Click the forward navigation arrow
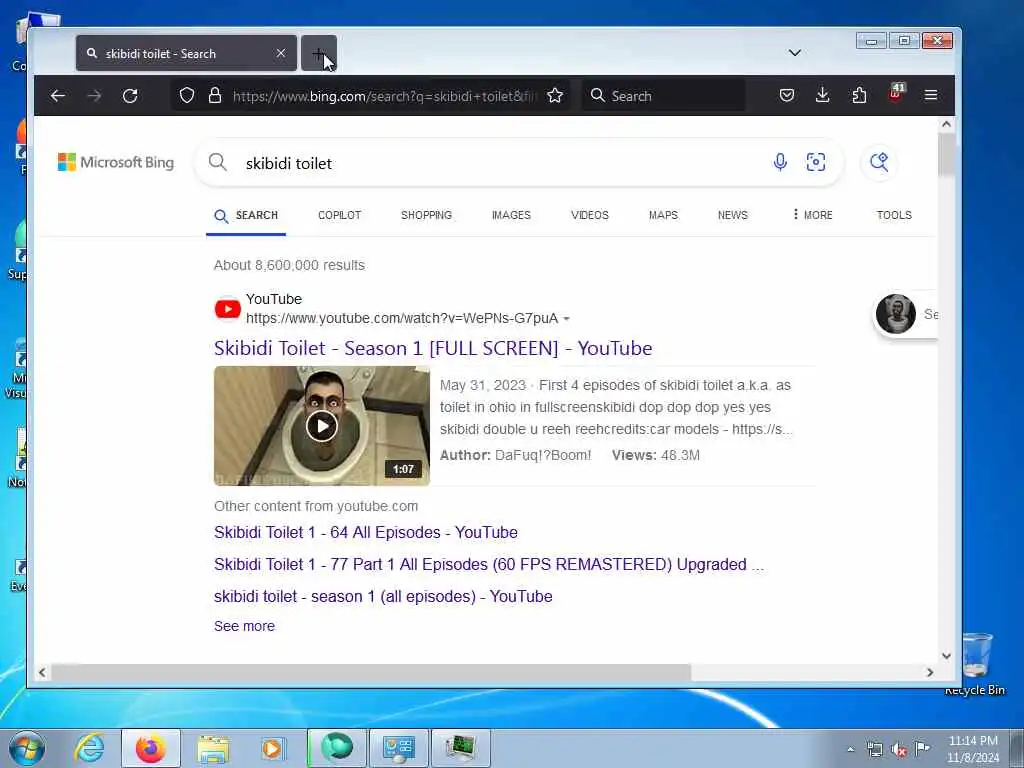This screenshot has height=768, width=1024. [x=94, y=96]
